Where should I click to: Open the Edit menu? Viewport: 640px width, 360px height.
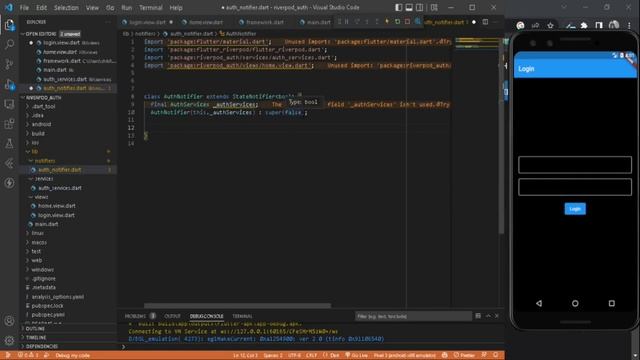coord(41,7)
